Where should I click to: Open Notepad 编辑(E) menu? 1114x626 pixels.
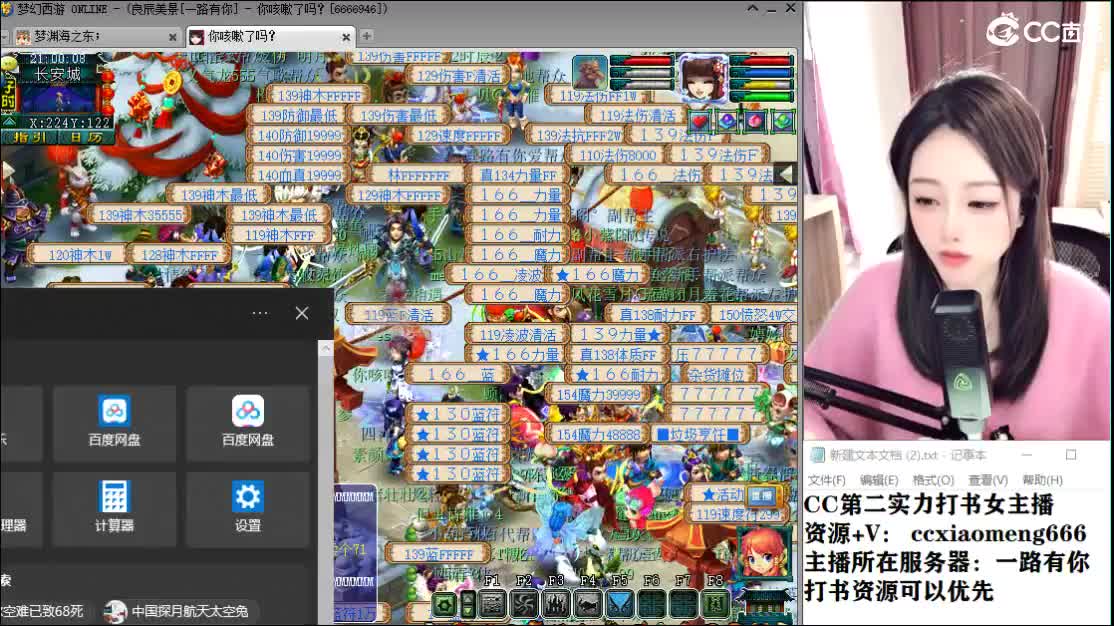point(879,480)
